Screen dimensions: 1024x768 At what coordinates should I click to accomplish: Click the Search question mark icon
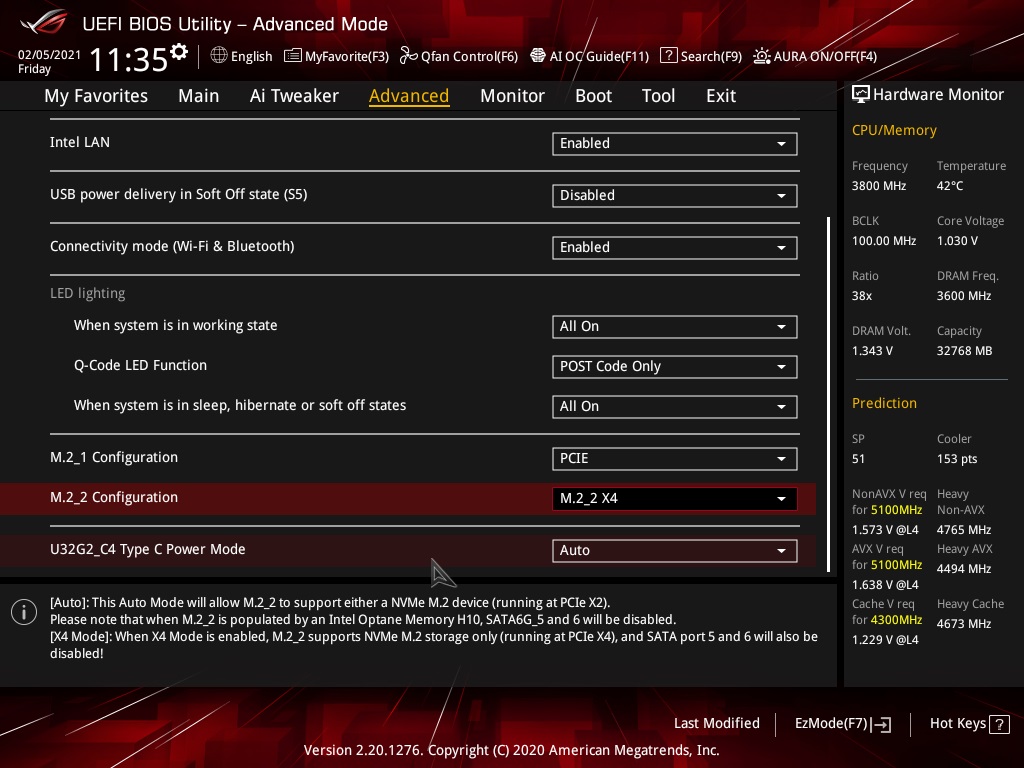coord(668,56)
